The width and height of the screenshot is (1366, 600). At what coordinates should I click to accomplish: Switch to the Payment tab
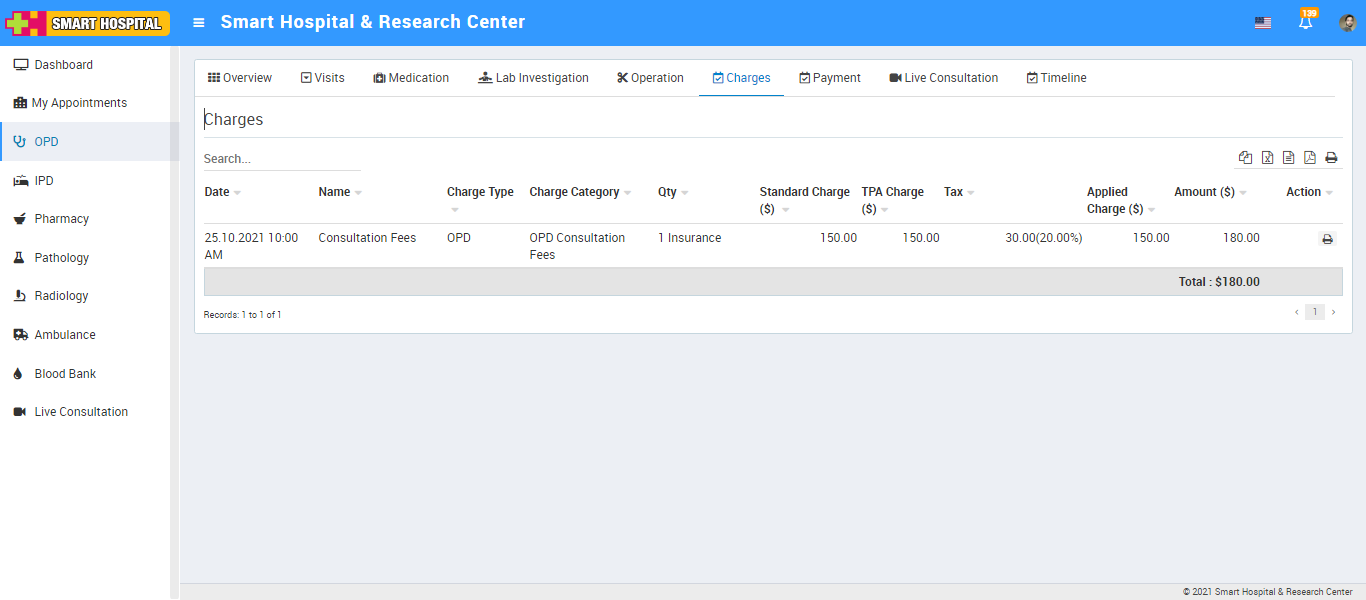829,78
